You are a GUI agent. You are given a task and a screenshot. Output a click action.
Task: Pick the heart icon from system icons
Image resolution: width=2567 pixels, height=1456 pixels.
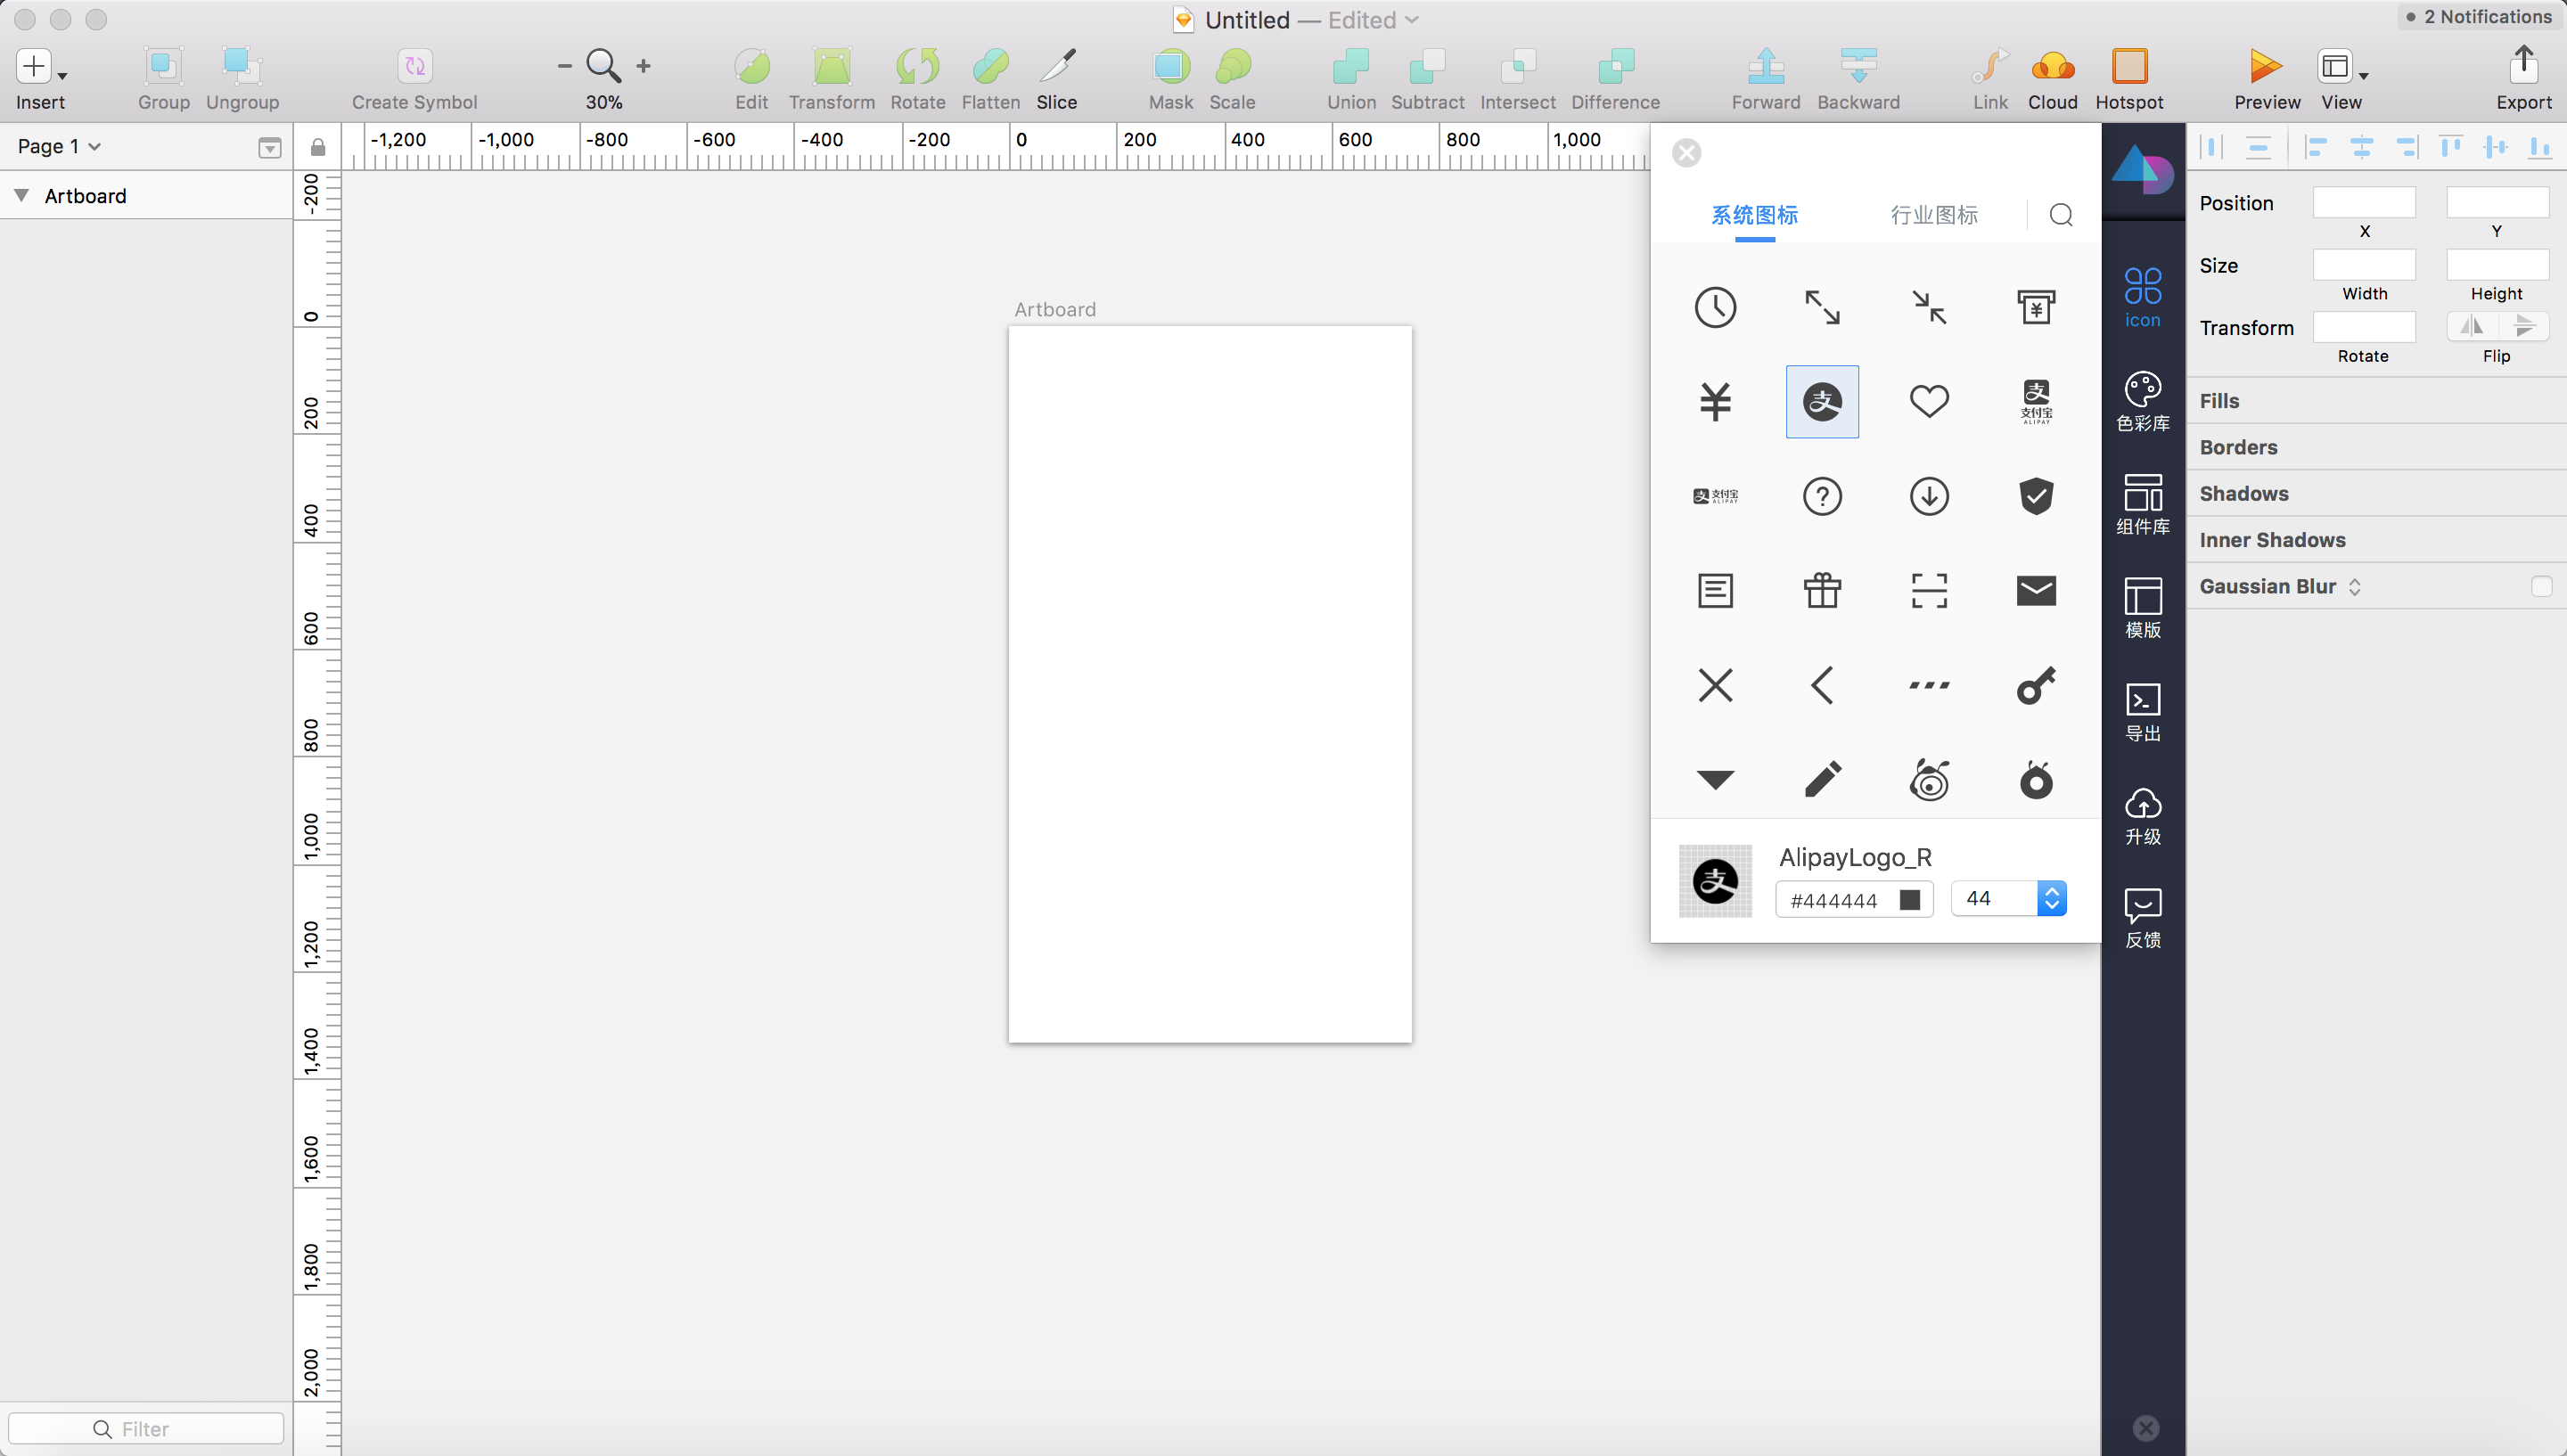(1929, 401)
